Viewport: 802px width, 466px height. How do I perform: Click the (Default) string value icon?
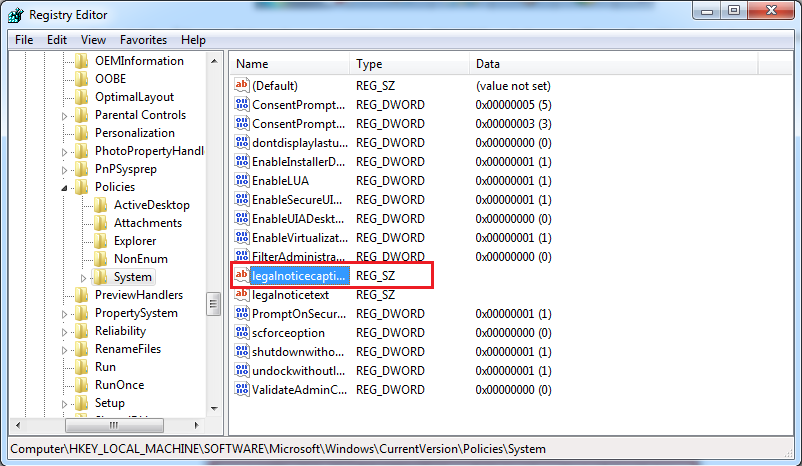coord(241,86)
